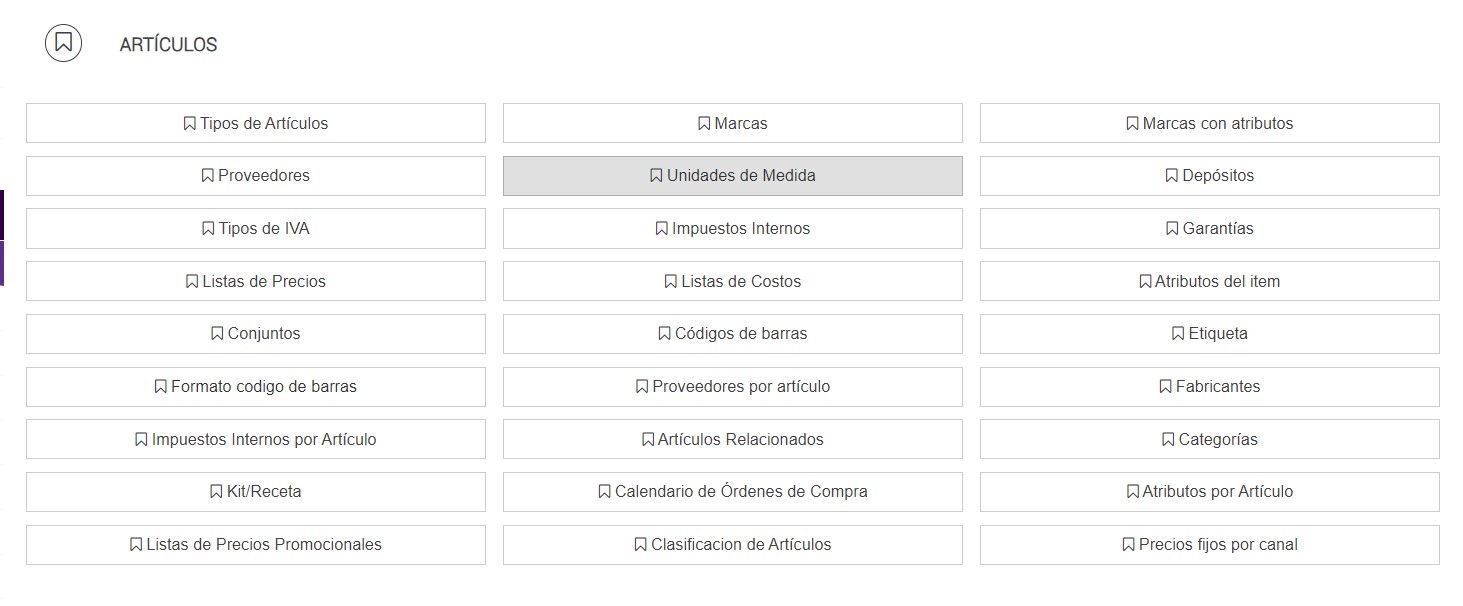
Task: Open Calendario de Órdenes de Compra
Action: 733,491
